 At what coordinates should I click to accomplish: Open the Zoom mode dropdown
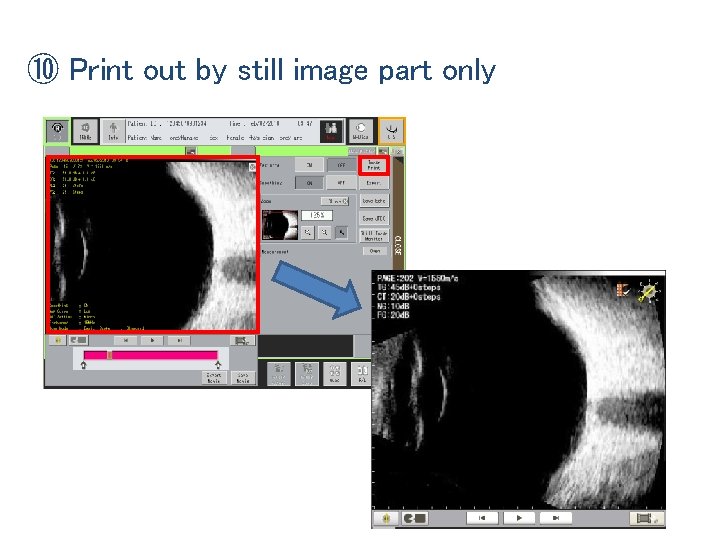335,201
